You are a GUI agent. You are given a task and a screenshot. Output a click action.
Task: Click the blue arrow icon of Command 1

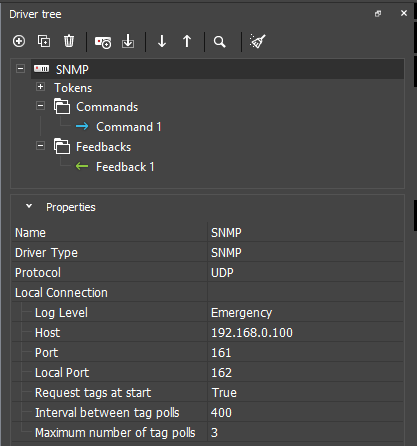(82, 126)
